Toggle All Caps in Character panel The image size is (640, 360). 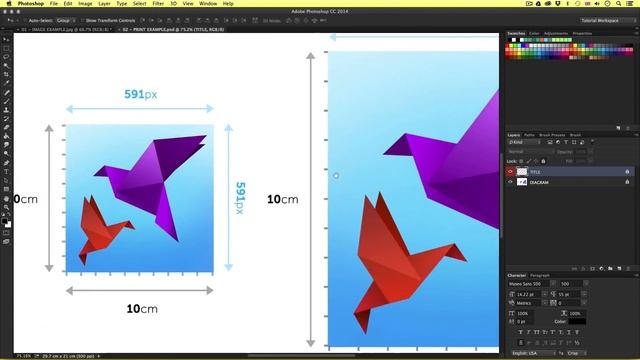tap(536, 332)
